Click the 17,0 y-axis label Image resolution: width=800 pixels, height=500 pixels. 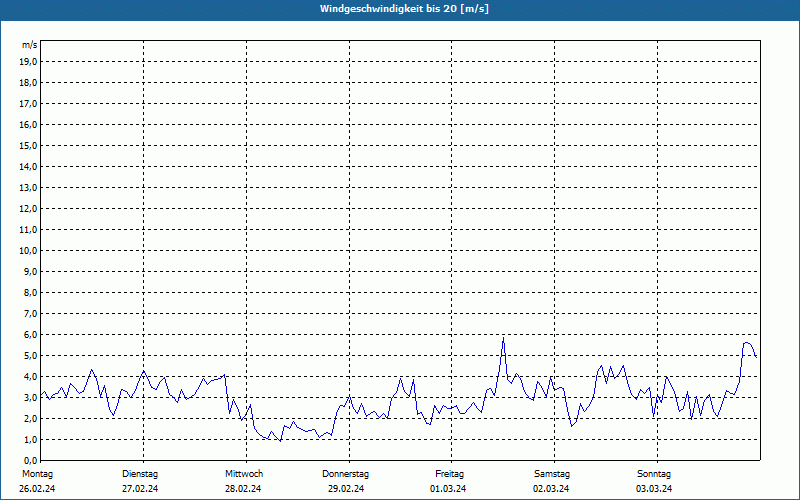[28, 104]
